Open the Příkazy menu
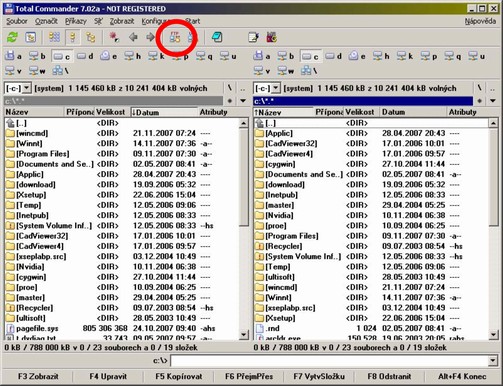503x386 pixels. 76,21
